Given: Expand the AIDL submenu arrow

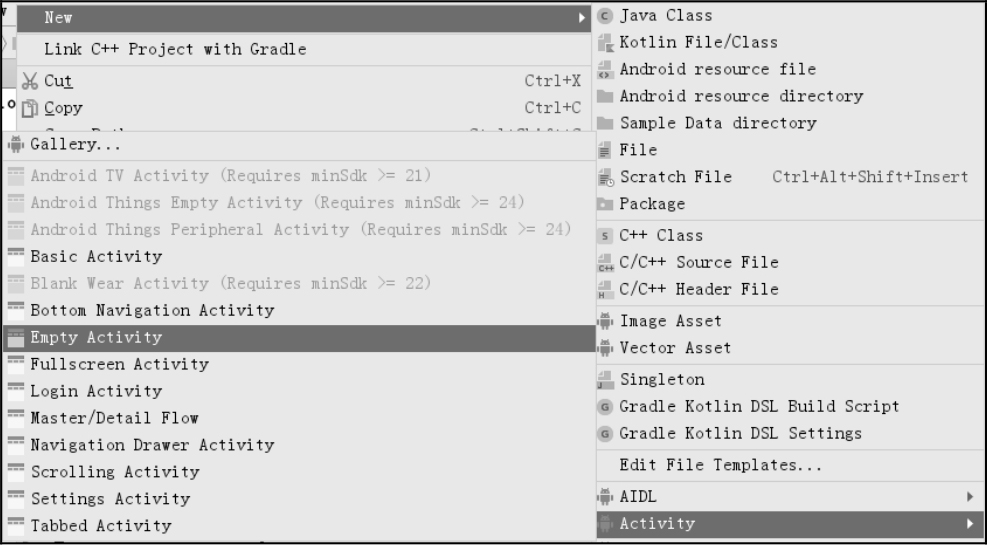Looking at the screenshot, I should 970,496.
